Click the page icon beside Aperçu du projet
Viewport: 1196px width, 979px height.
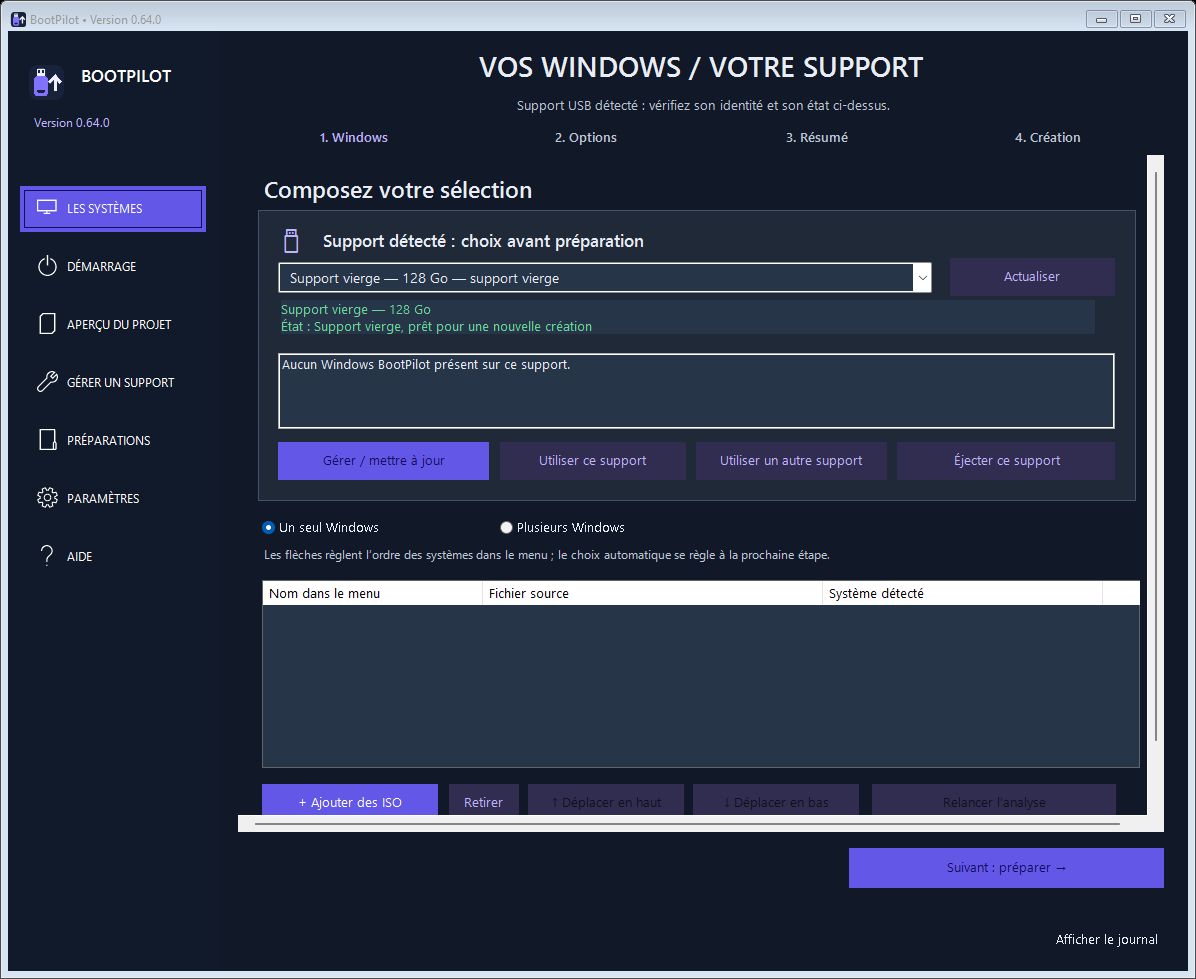pyautogui.click(x=47, y=324)
